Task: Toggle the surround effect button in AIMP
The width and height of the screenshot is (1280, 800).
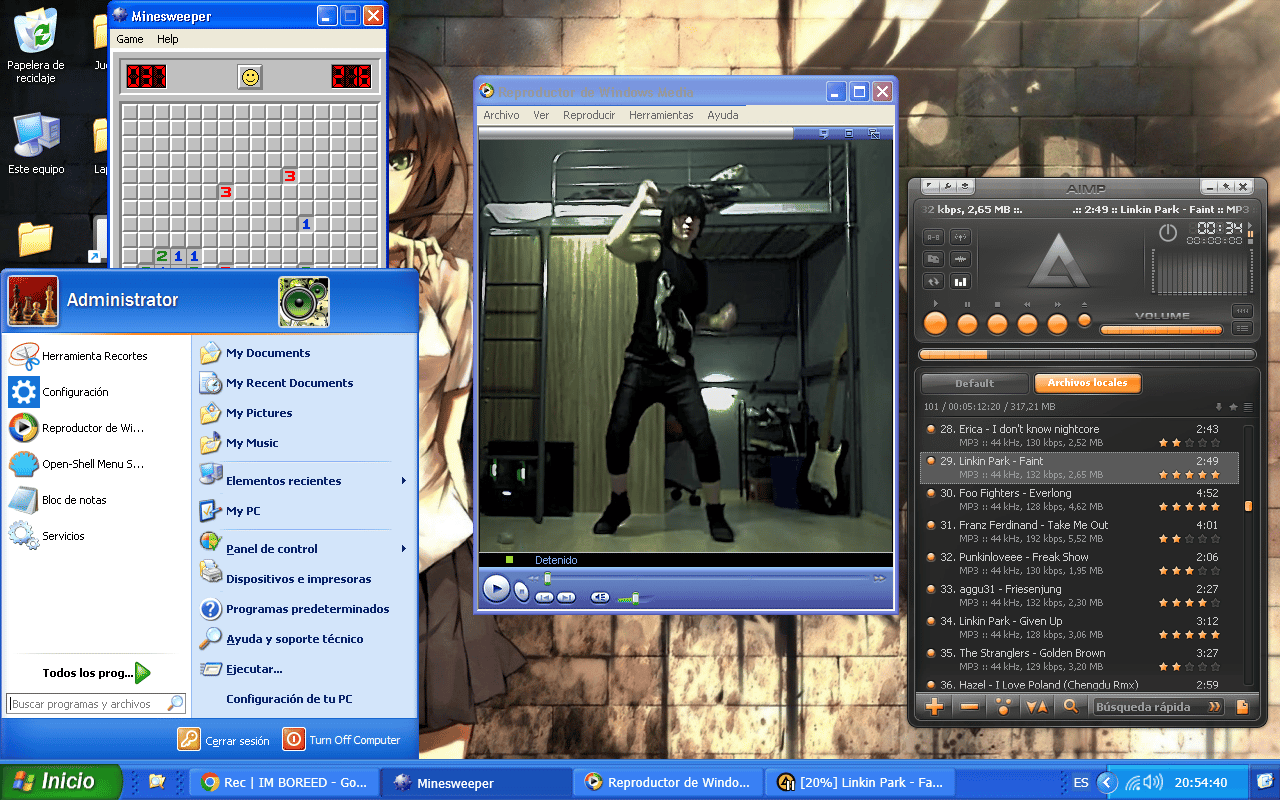Action: coord(959,237)
